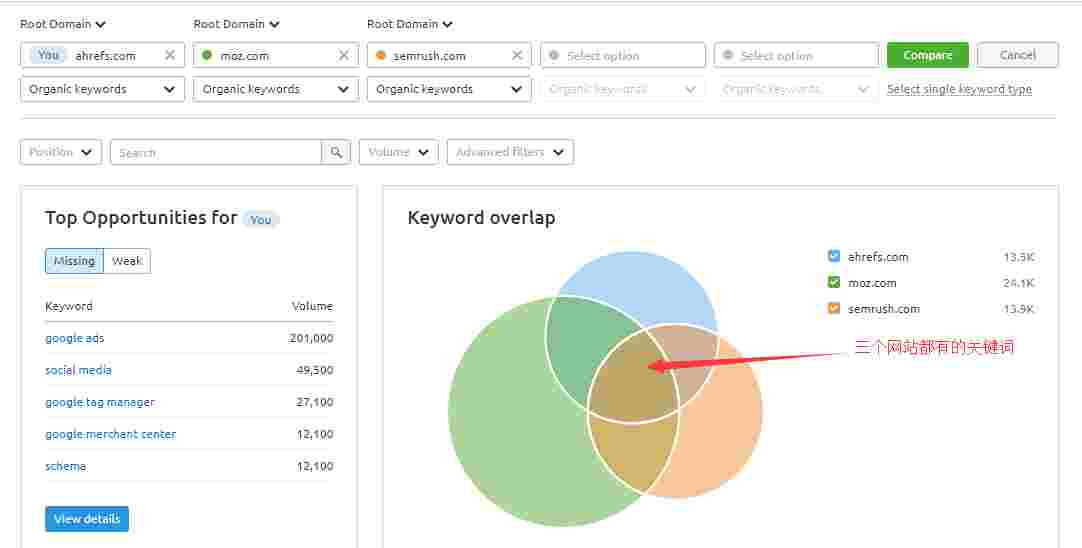Select the Missing tab
This screenshot has height=548, width=1082.
pyautogui.click(x=74, y=261)
